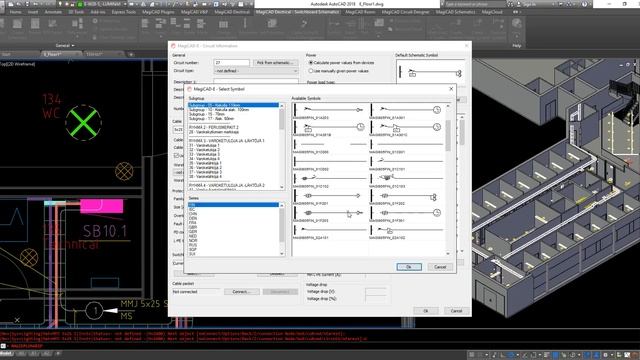The image size is (640, 360).
Task: Choose fuse symbol 01F301 ending in clock
Action: pyautogui.click(x=407, y=214)
